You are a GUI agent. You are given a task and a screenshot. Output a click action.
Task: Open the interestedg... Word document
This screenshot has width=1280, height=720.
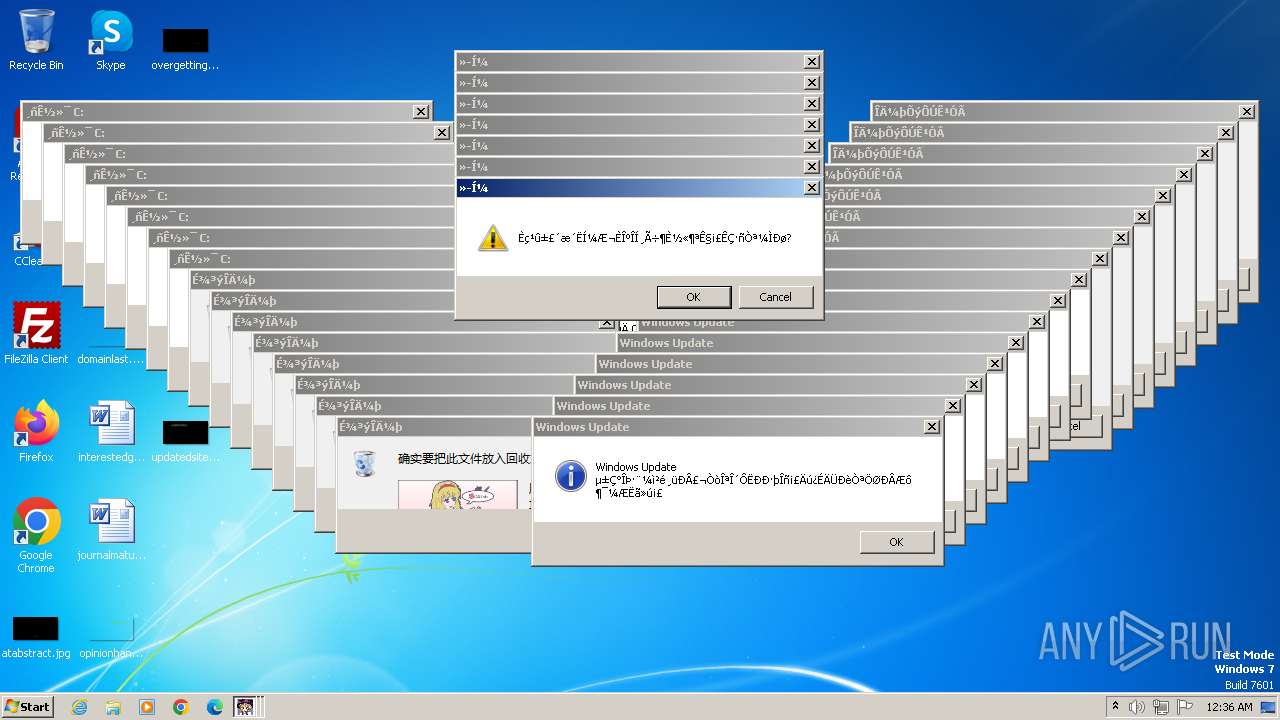coord(111,431)
